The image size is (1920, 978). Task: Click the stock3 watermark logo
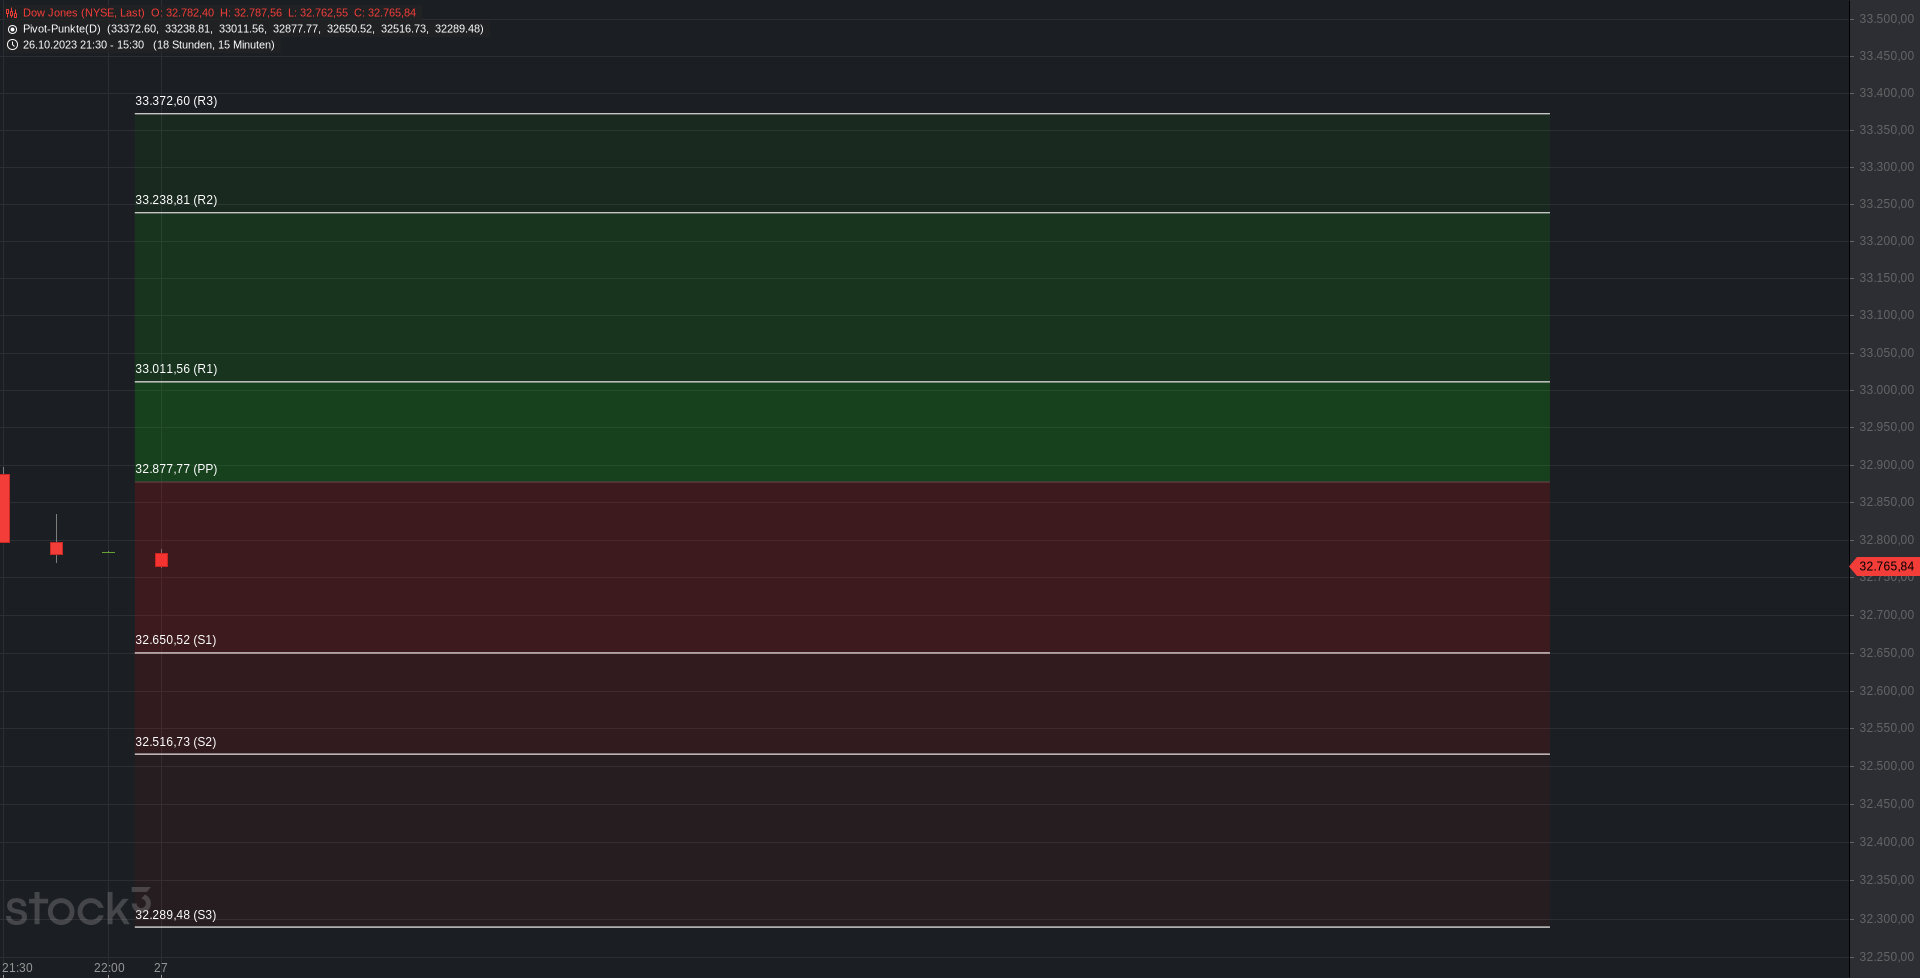[x=78, y=907]
